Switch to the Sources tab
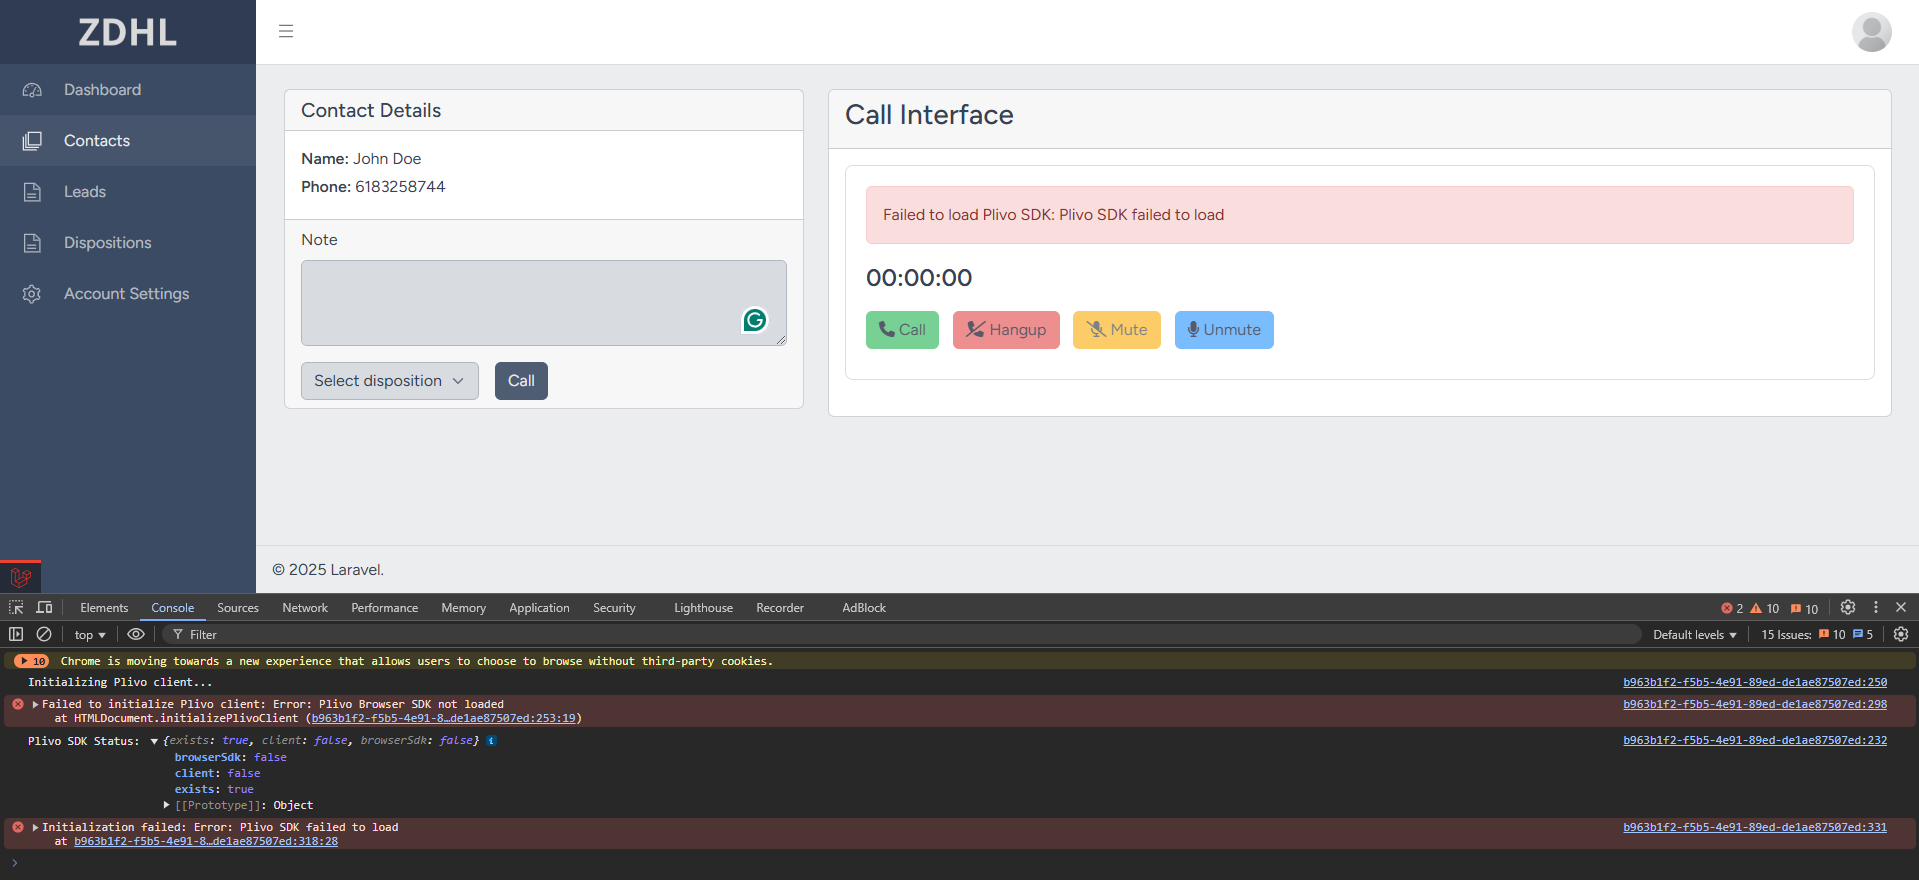Image resolution: width=1919 pixels, height=880 pixels. pyautogui.click(x=238, y=607)
